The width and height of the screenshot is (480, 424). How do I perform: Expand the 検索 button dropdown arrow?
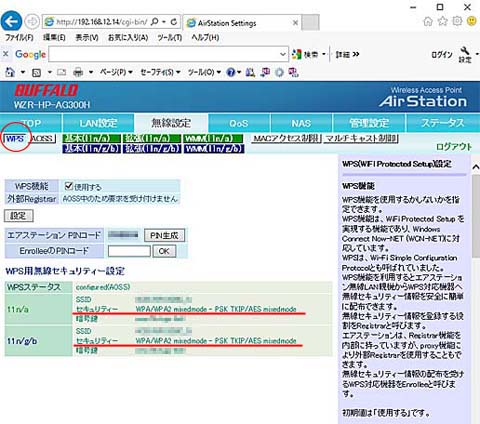click(x=323, y=54)
